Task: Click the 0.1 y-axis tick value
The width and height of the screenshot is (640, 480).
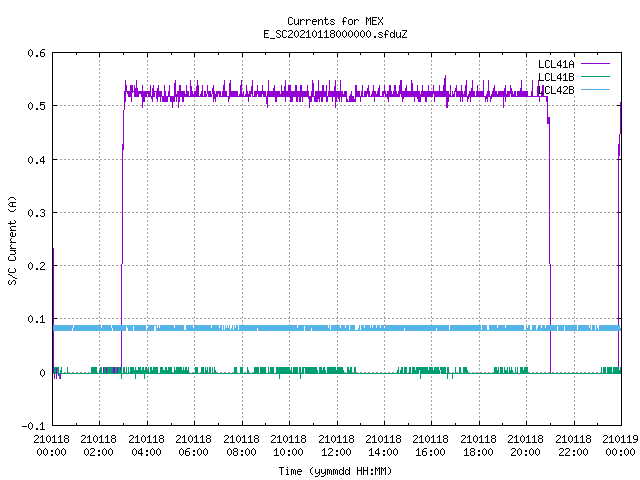Action: click(36, 319)
